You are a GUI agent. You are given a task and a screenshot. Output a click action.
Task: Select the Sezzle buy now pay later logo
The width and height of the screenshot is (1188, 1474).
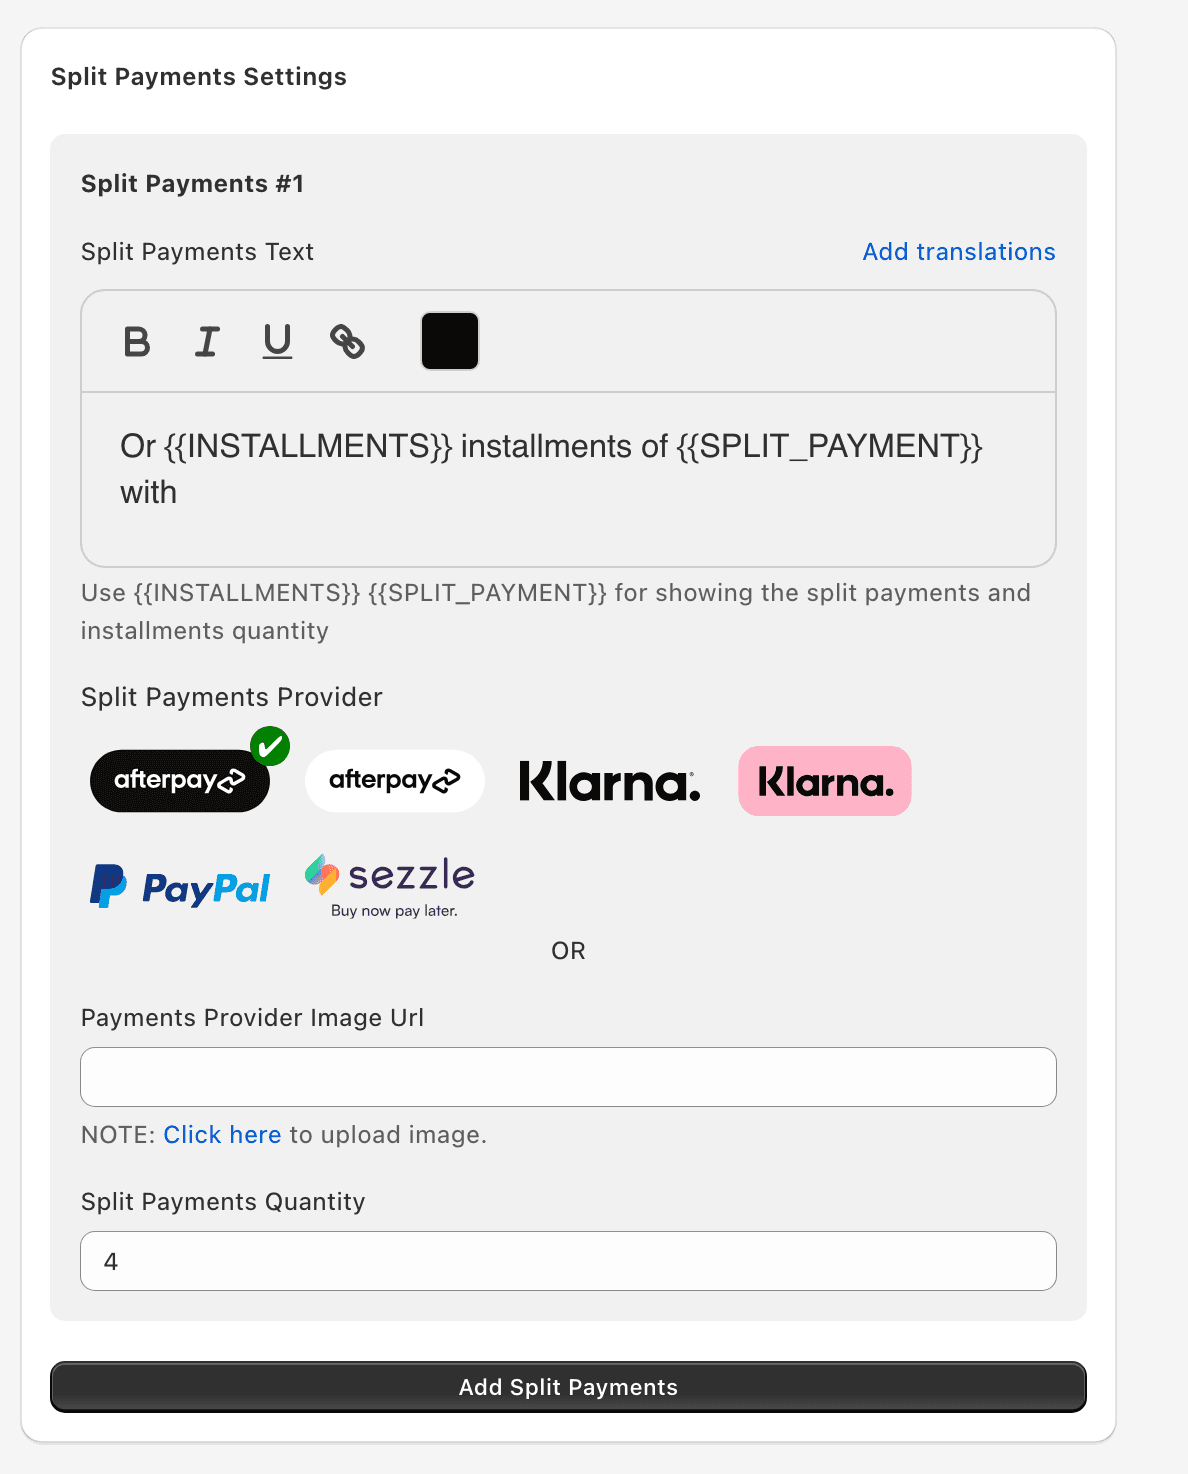[390, 886]
